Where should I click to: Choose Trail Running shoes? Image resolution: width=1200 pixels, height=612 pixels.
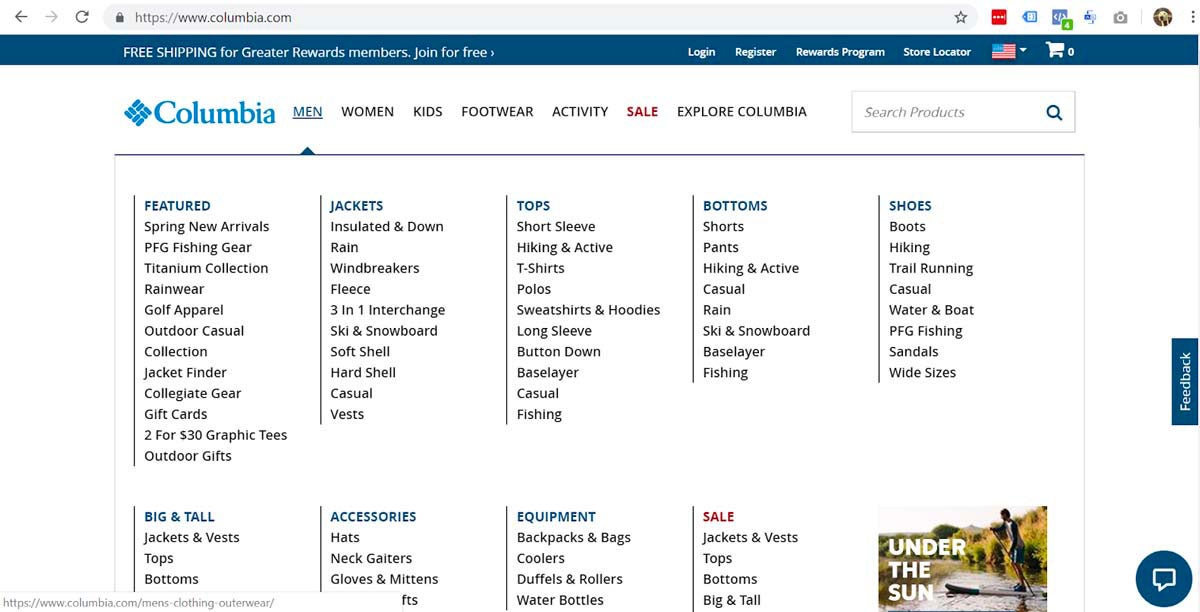(x=931, y=268)
